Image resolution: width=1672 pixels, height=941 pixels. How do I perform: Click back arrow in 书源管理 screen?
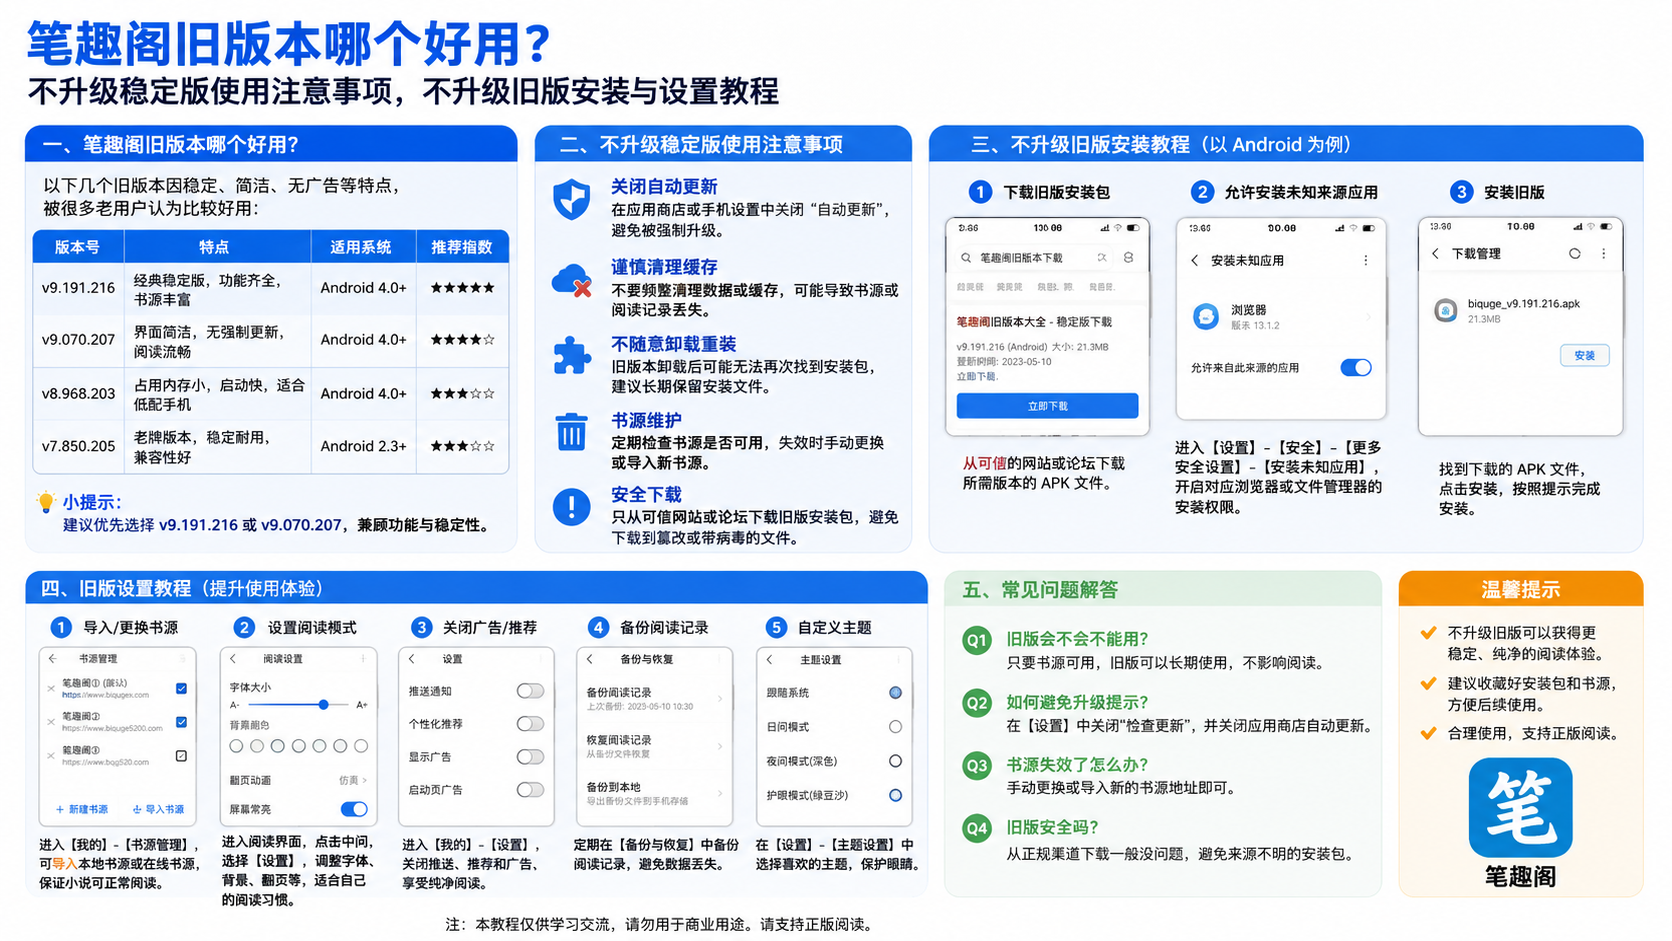(x=53, y=659)
